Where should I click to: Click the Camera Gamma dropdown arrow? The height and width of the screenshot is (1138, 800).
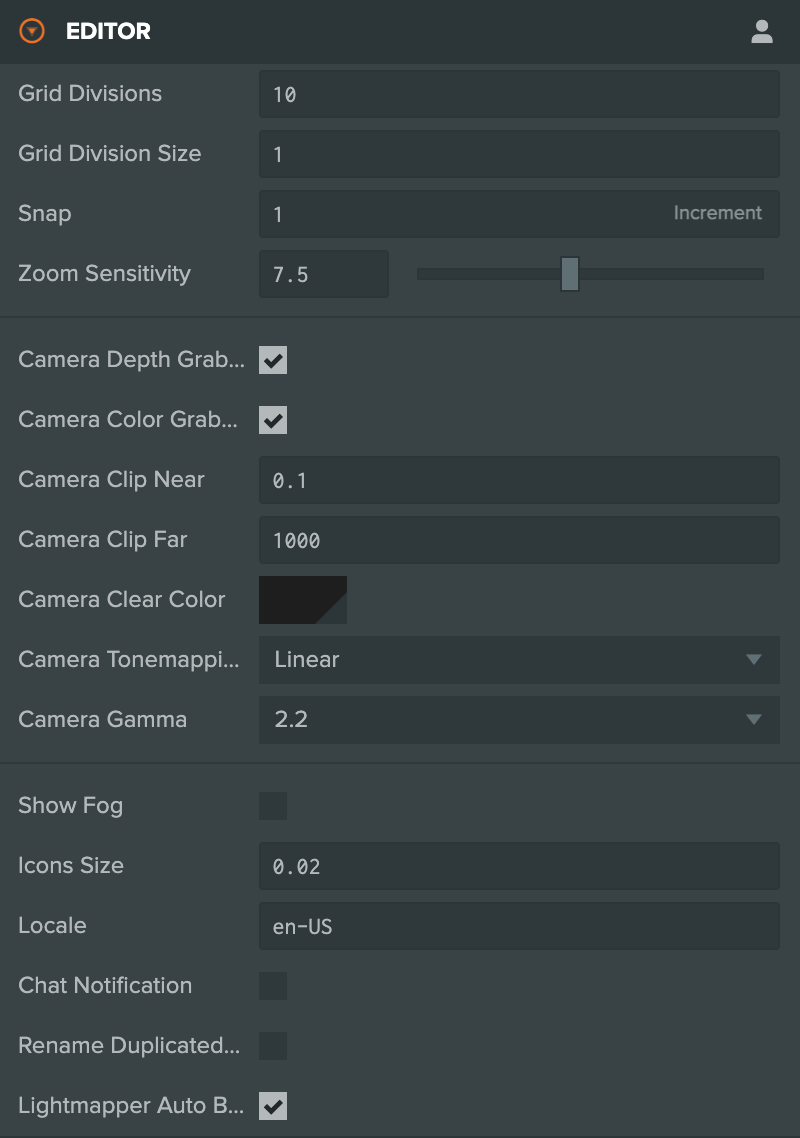click(x=754, y=720)
